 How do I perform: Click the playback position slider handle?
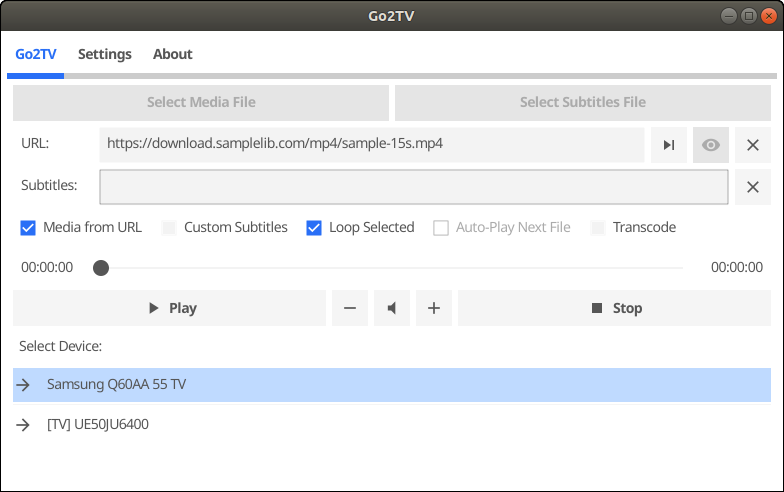(101, 268)
